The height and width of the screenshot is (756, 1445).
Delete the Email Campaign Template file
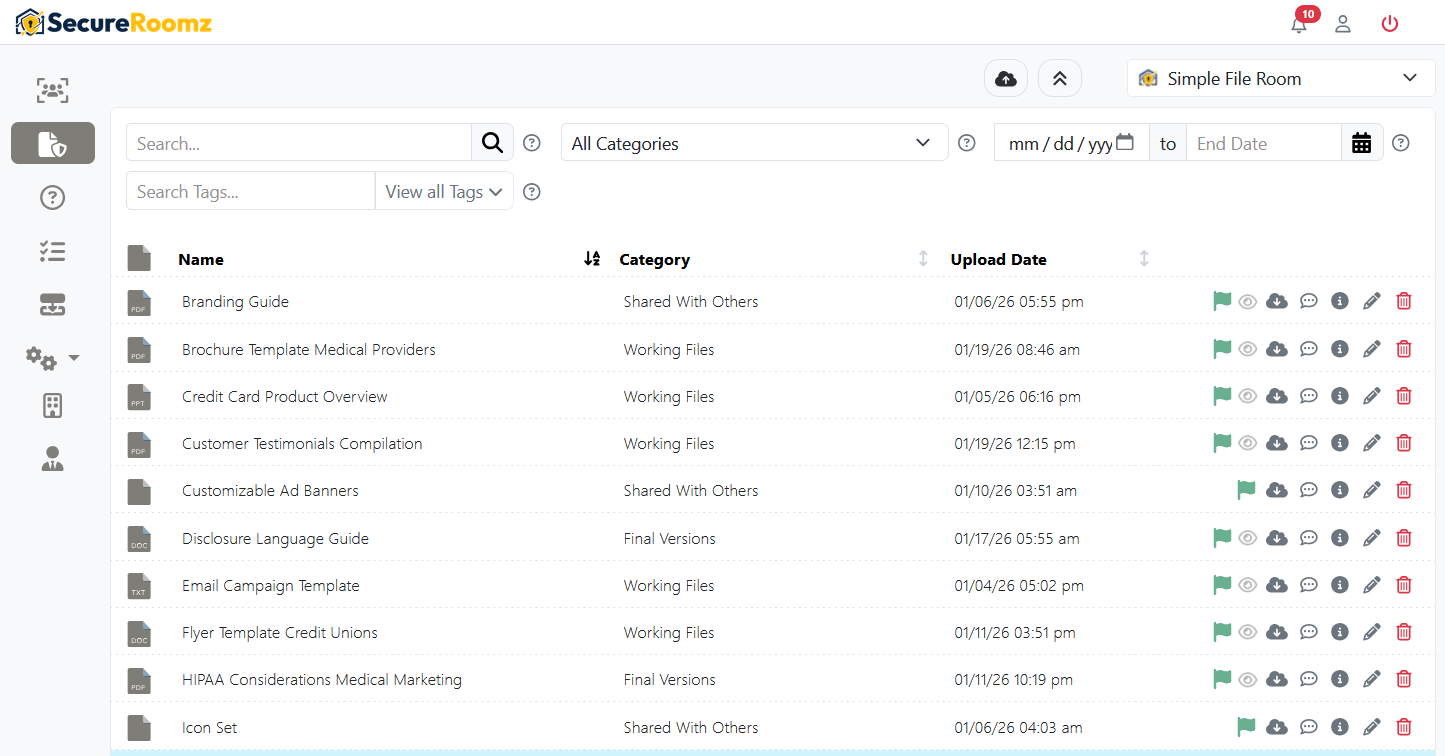click(x=1404, y=585)
